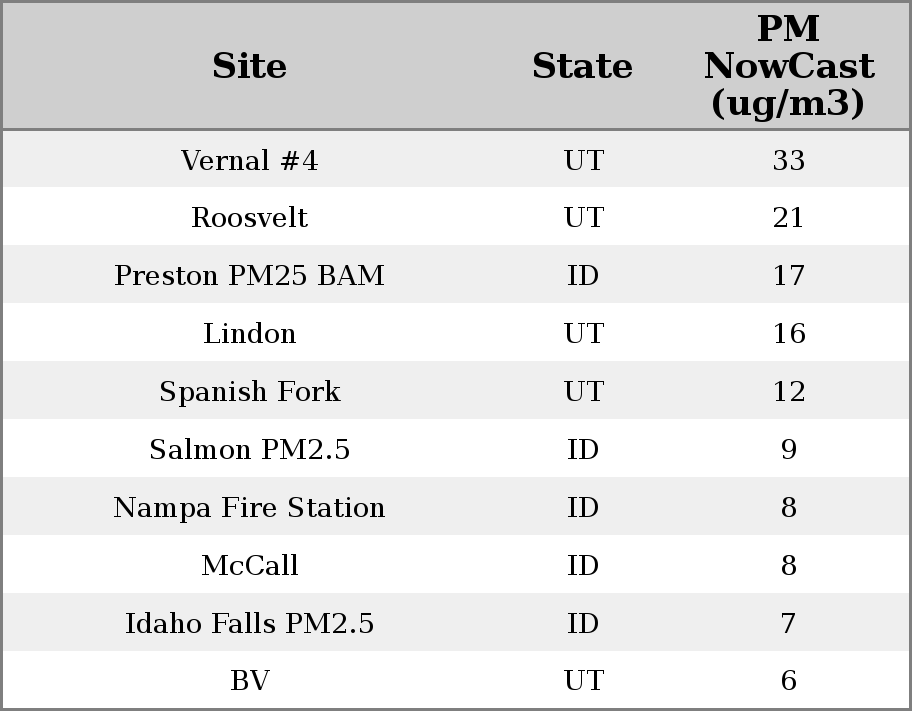Screen dimensions: 912x711
Task: Click the PM NowCast (ug/m3) column header
Action: pyautogui.click(x=788, y=66)
